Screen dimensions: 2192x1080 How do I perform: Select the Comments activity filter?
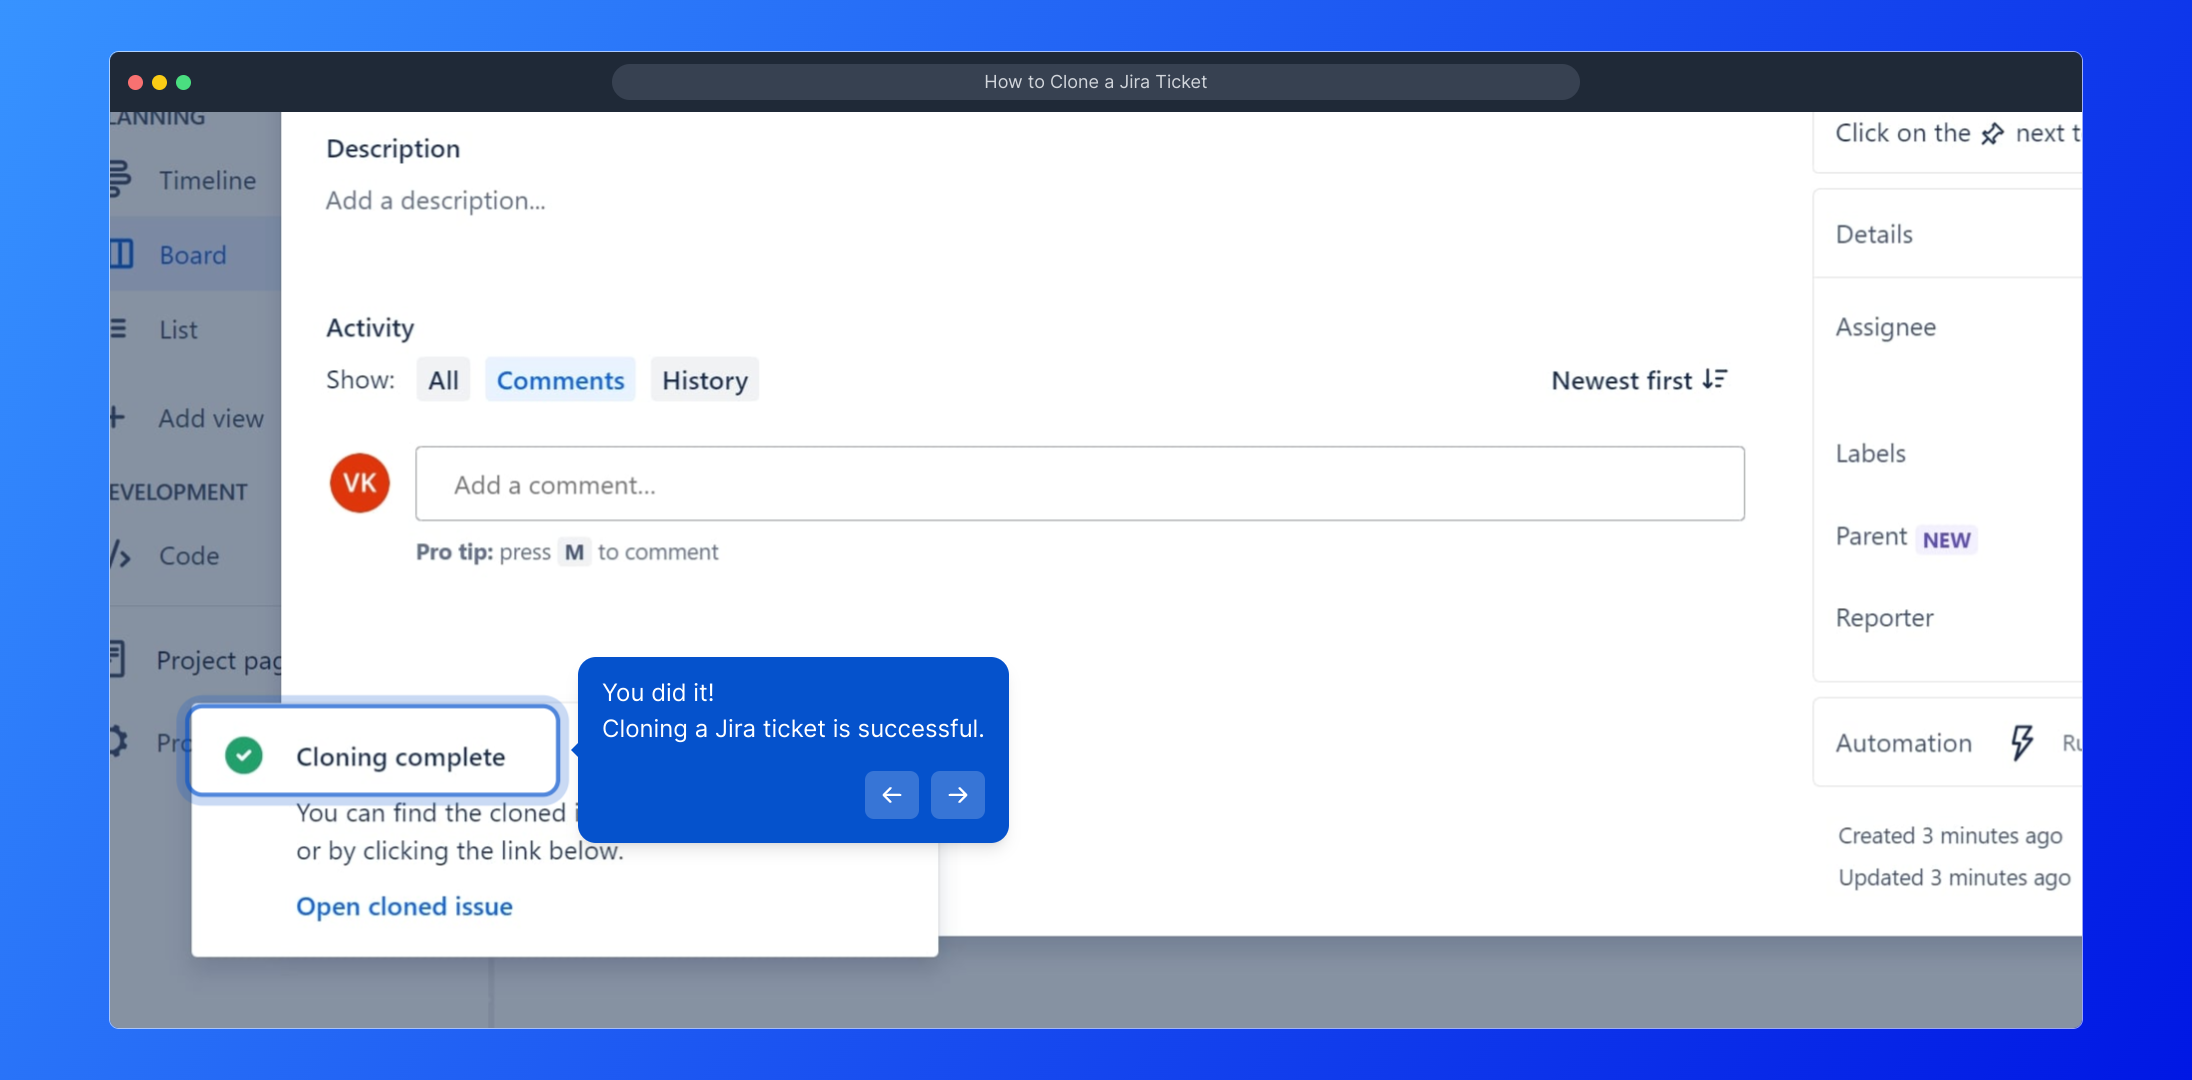[x=560, y=380]
